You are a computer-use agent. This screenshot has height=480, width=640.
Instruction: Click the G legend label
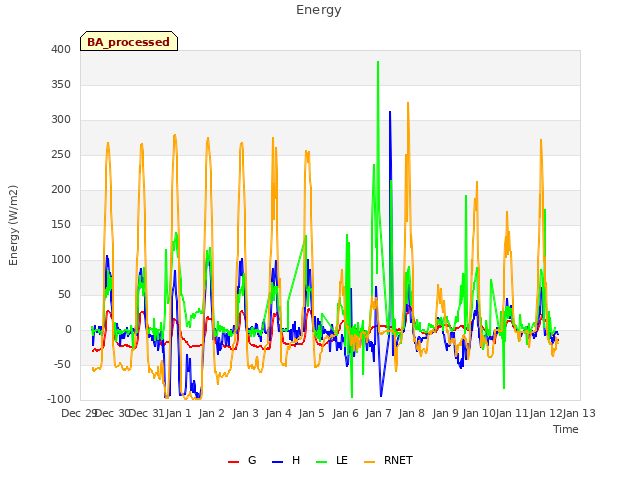(x=252, y=460)
